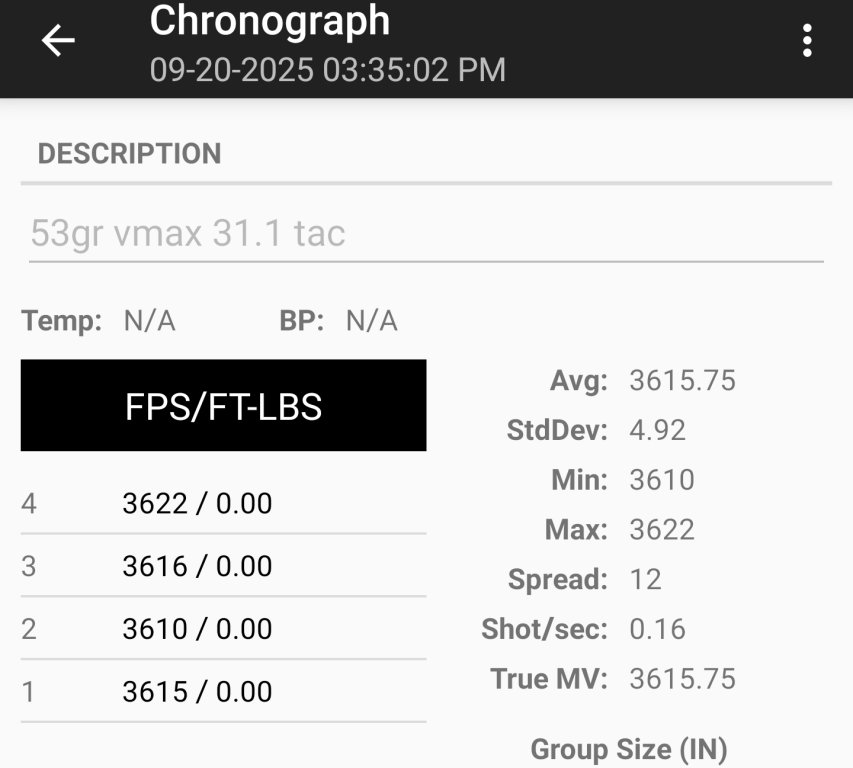Tap the Avg value 3615.75
The image size is (853, 768).
pyautogui.click(x=682, y=380)
